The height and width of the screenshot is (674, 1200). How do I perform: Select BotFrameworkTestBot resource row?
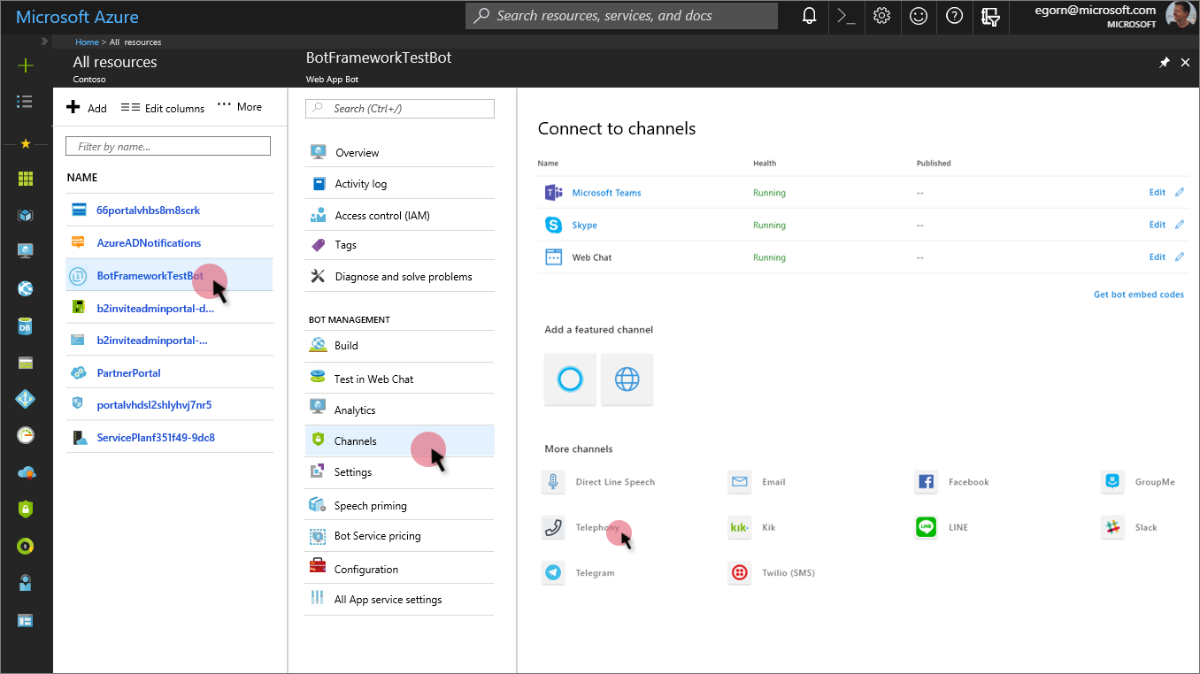click(169, 275)
